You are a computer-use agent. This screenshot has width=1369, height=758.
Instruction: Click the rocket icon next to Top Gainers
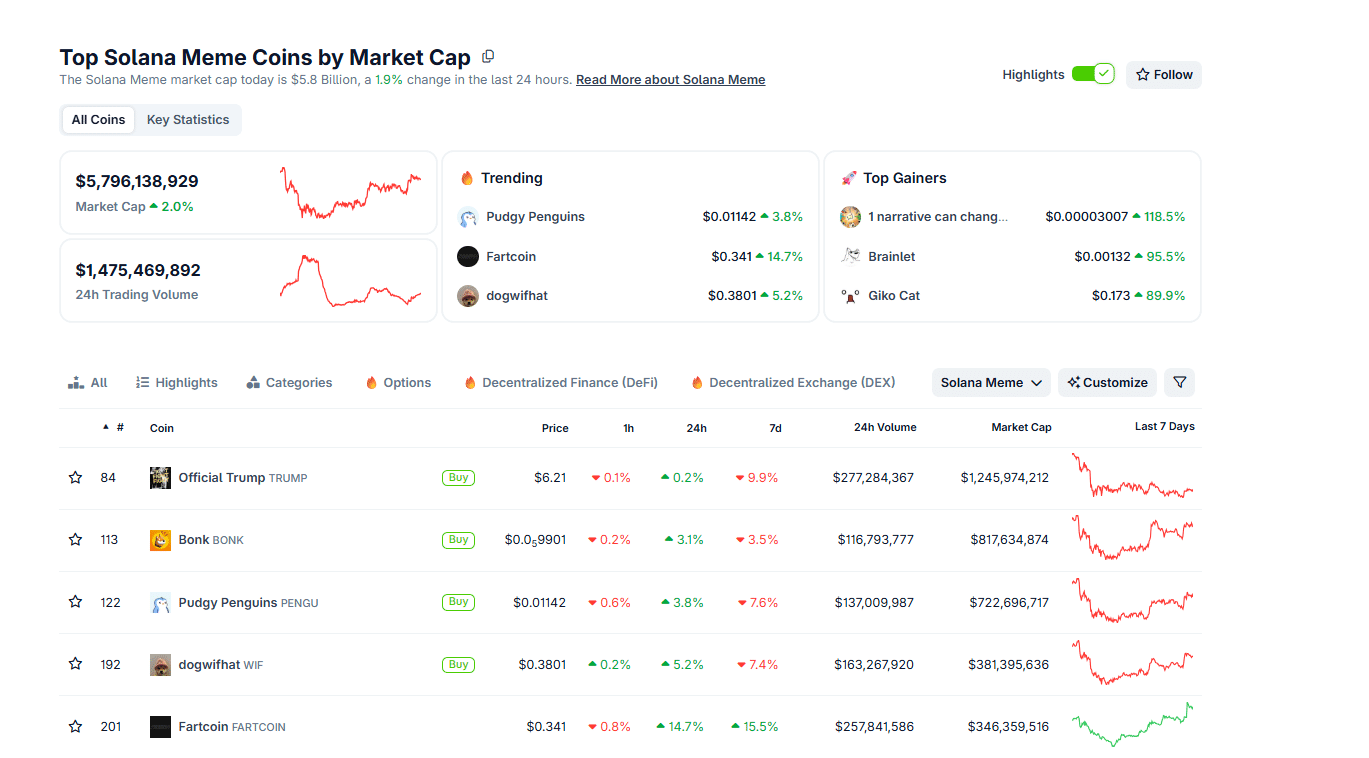[x=848, y=177]
